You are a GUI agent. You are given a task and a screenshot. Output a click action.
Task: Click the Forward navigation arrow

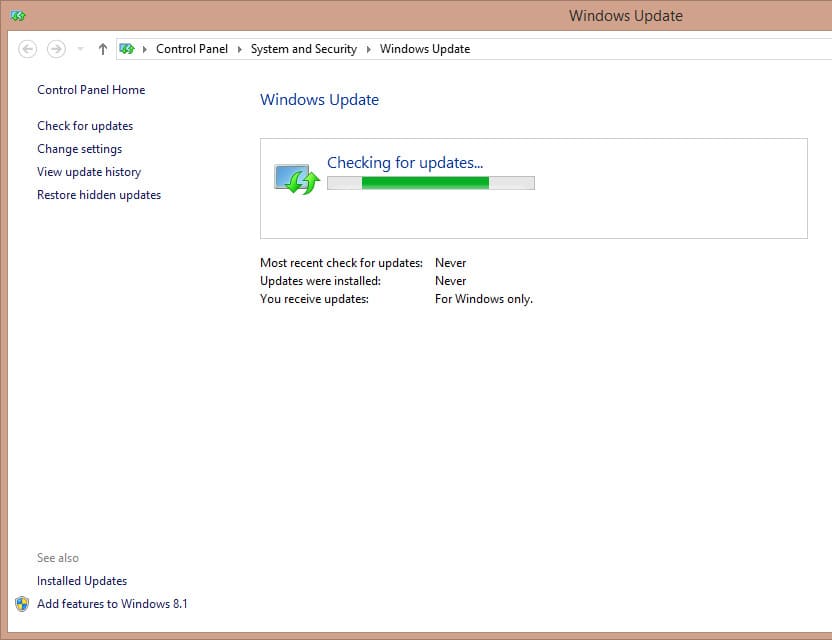[56, 49]
